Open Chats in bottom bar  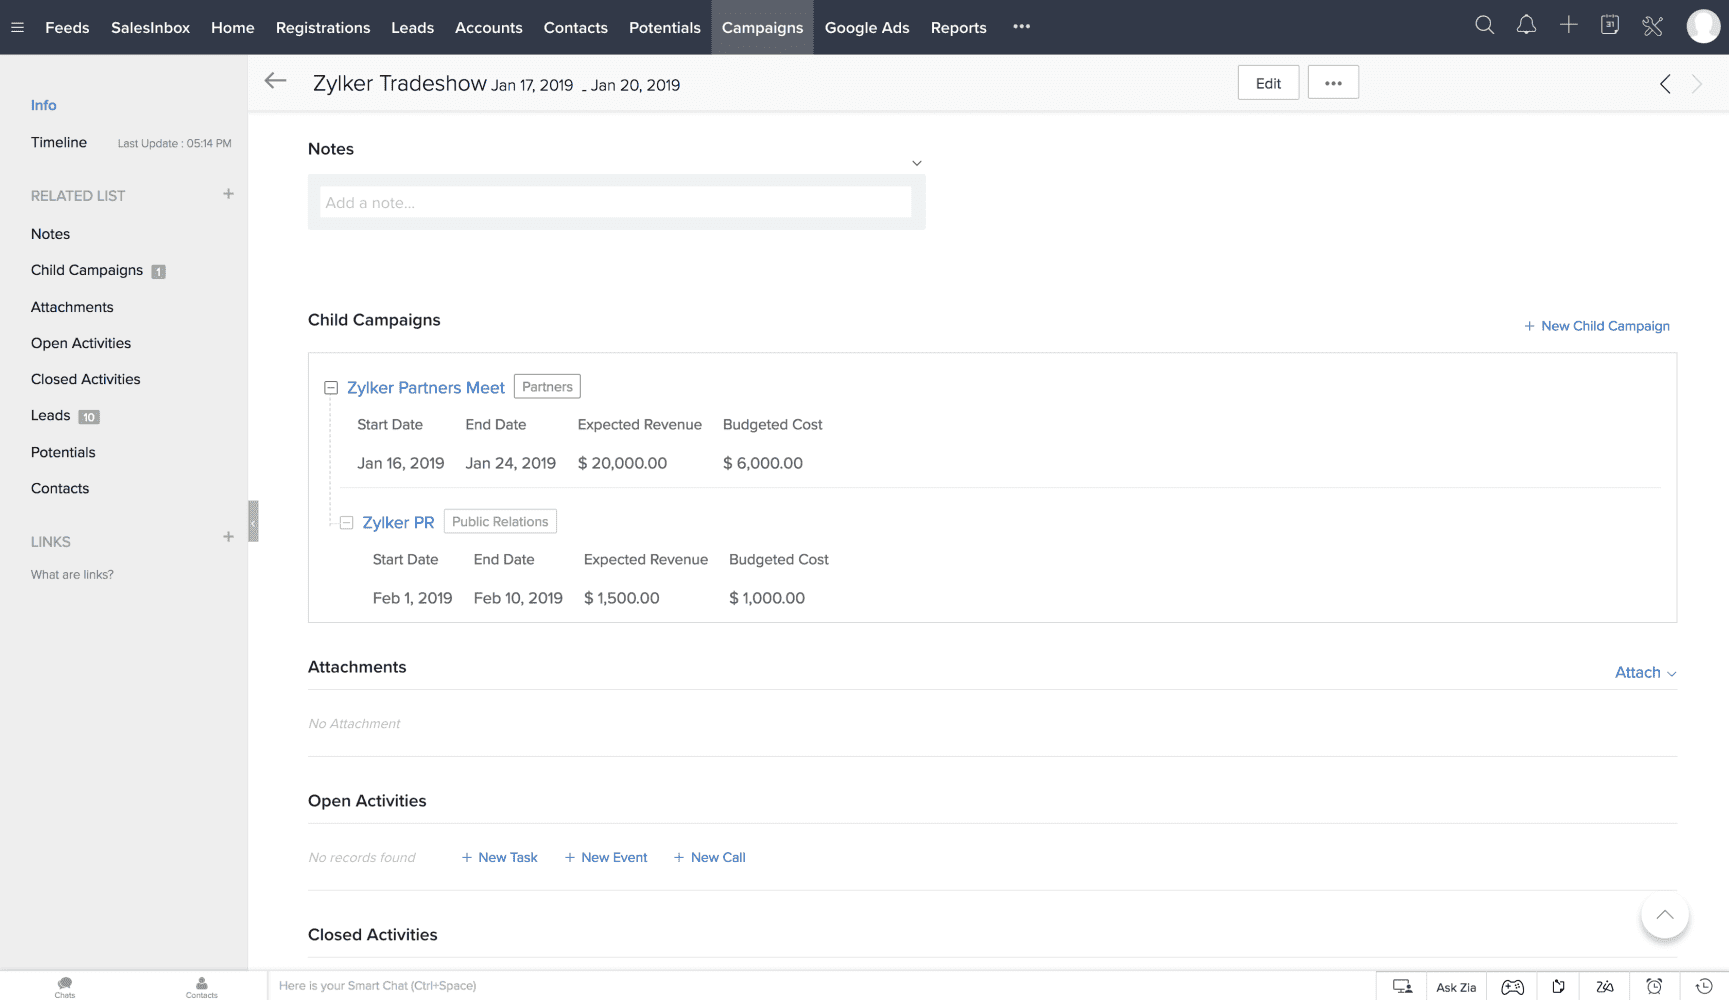click(x=65, y=987)
